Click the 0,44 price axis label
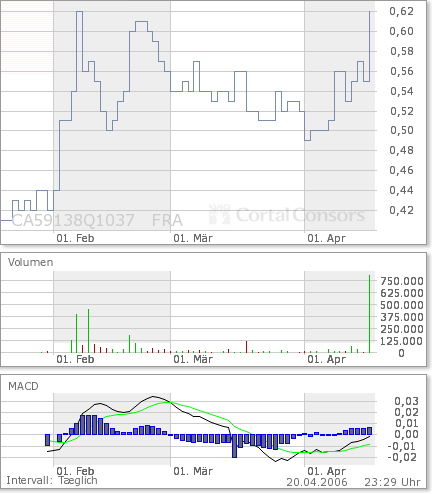432x494 pixels. click(402, 190)
